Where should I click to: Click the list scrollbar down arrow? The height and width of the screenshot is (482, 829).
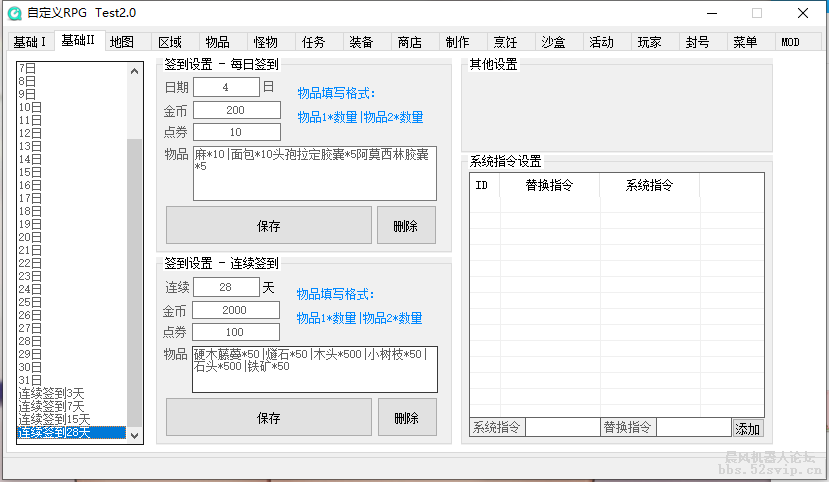(136, 434)
